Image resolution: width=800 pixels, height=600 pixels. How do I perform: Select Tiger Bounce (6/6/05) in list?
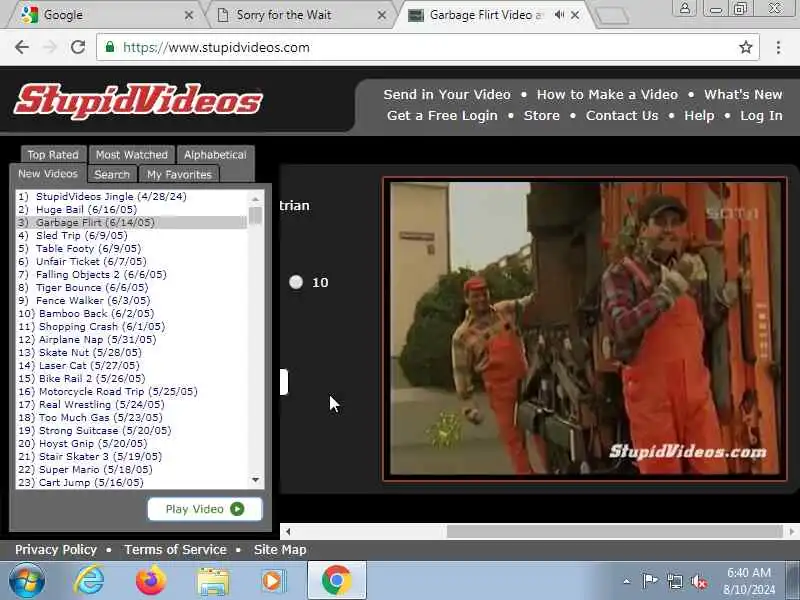[x=132, y=287]
